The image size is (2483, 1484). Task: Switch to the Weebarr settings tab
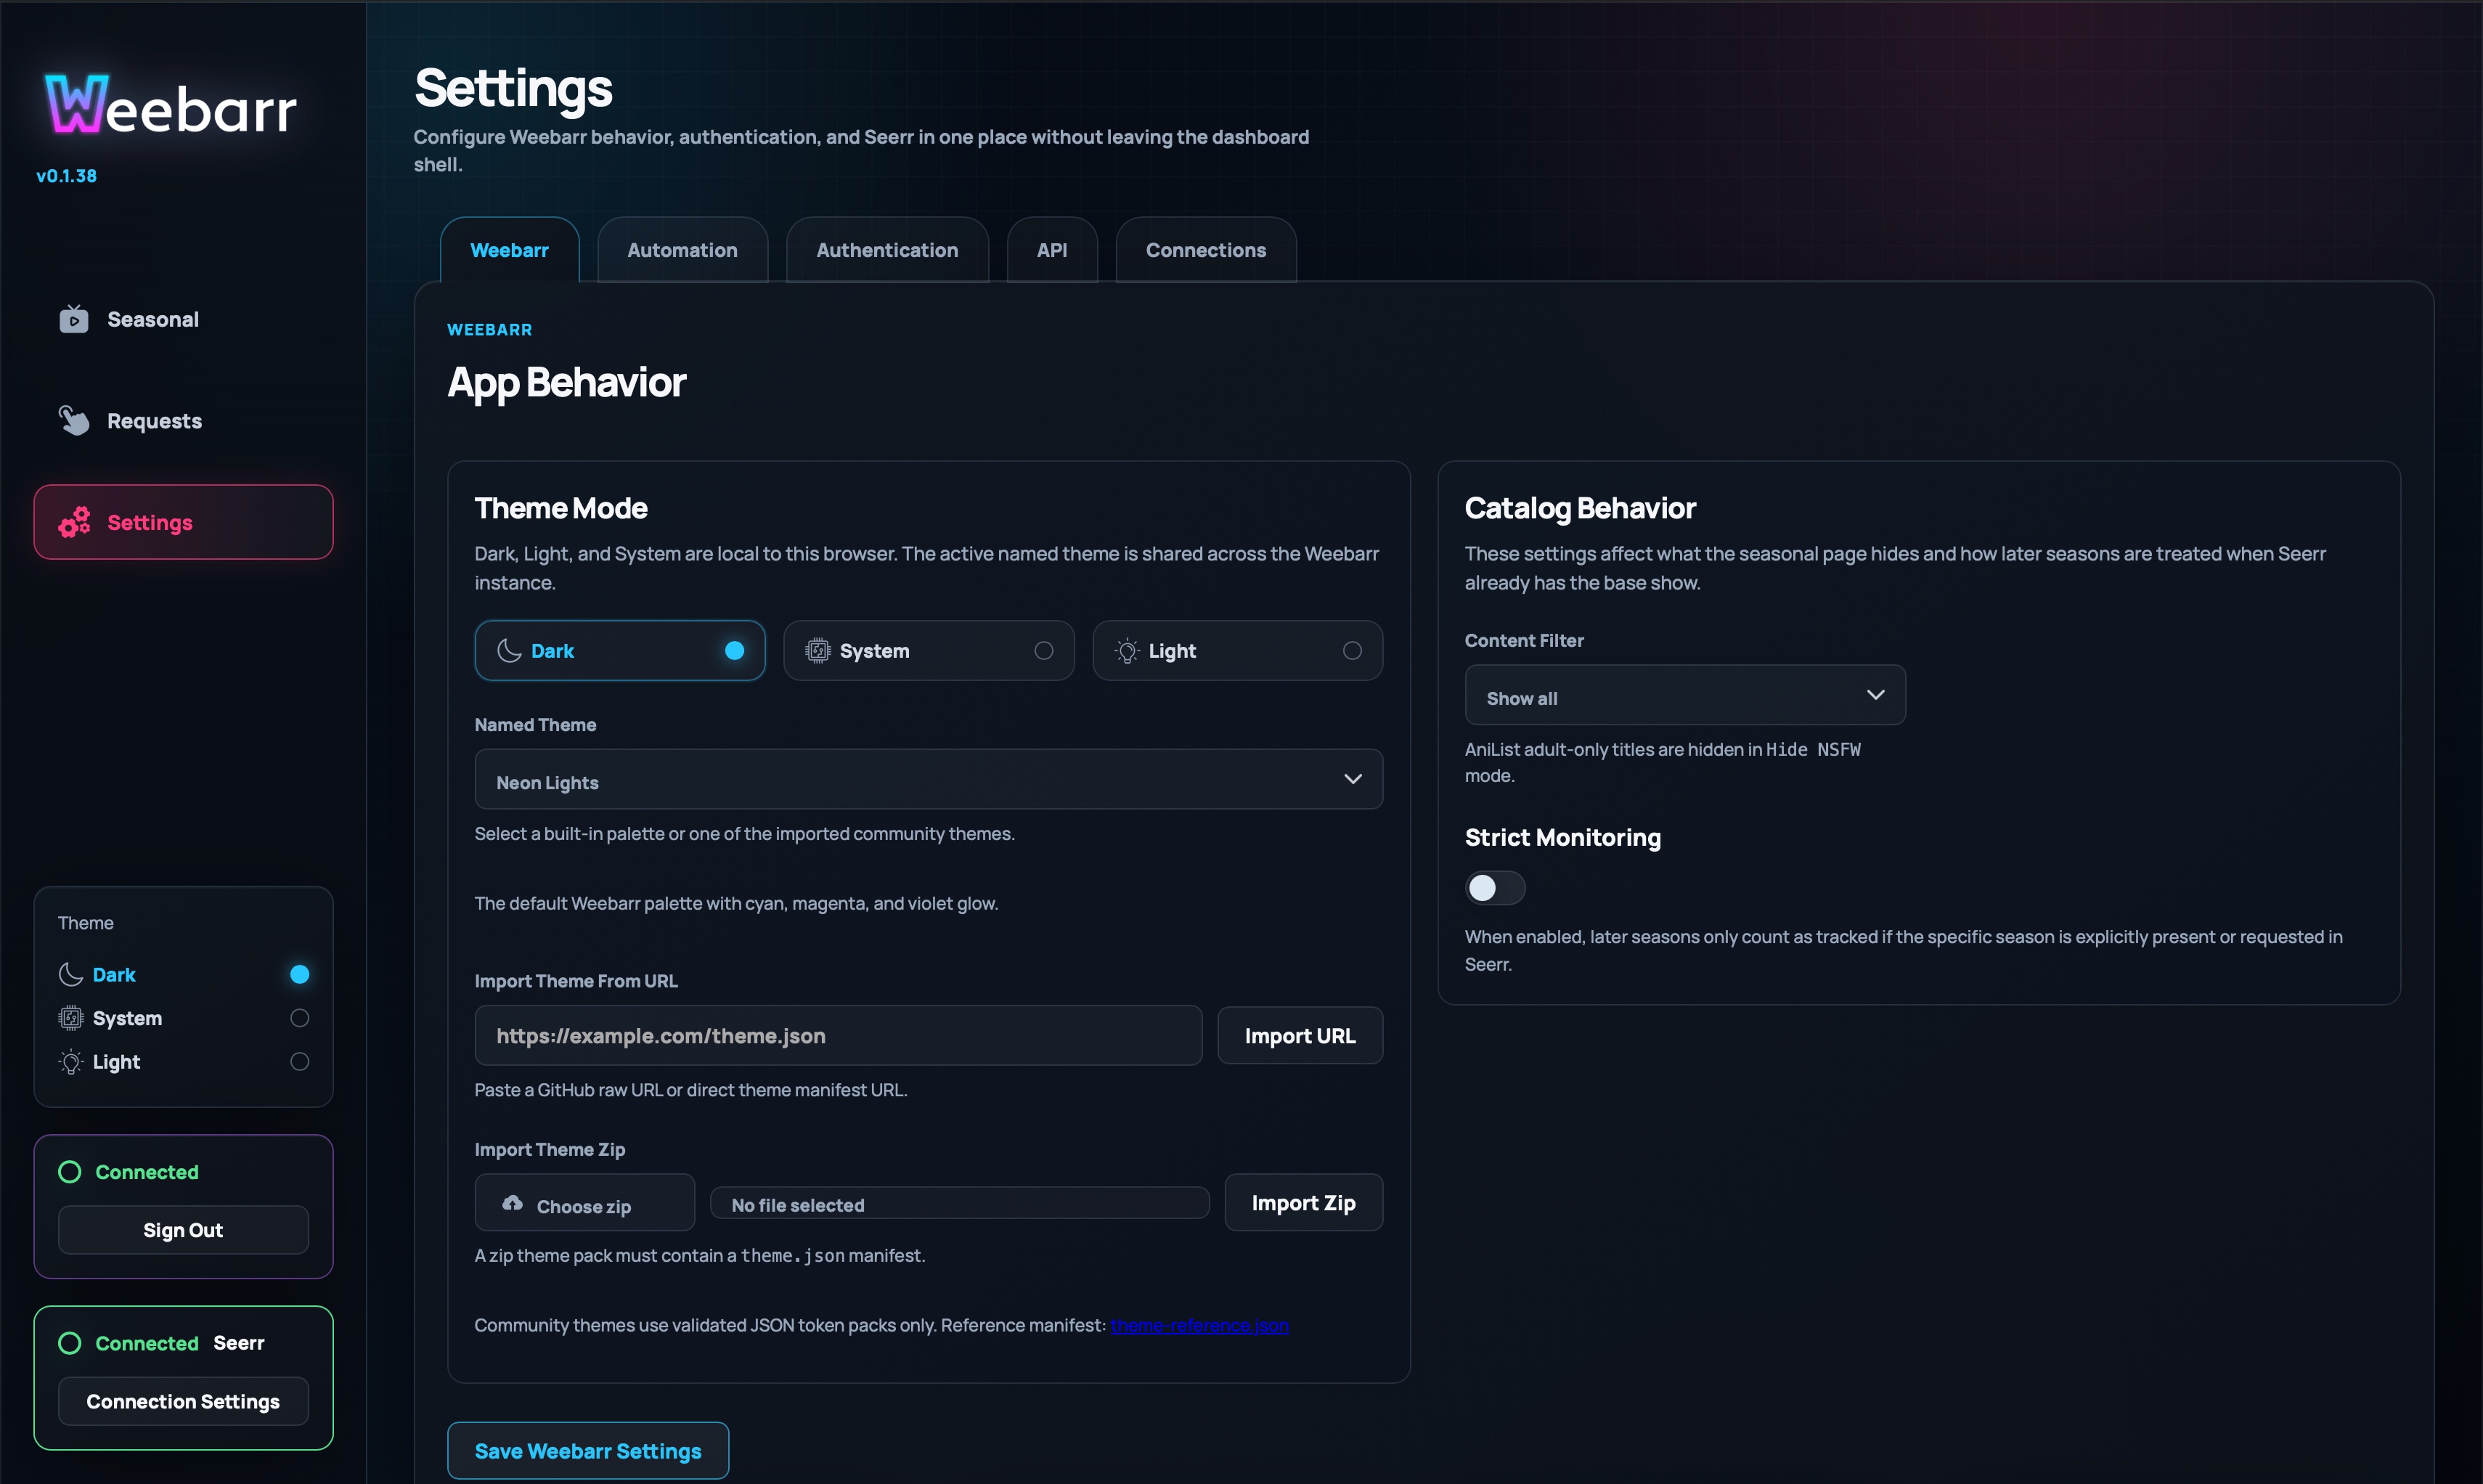click(x=509, y=250)
